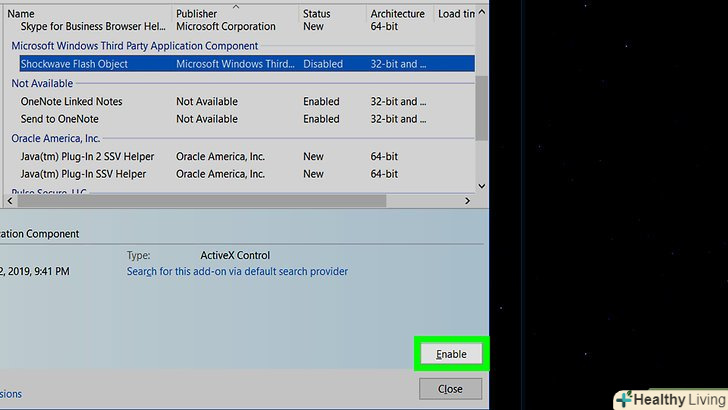Image resolution: width=728 pixels, height=410 pixels.
Task: Click the horizontal scrollbar right arrow
Action: pos(465,201)
